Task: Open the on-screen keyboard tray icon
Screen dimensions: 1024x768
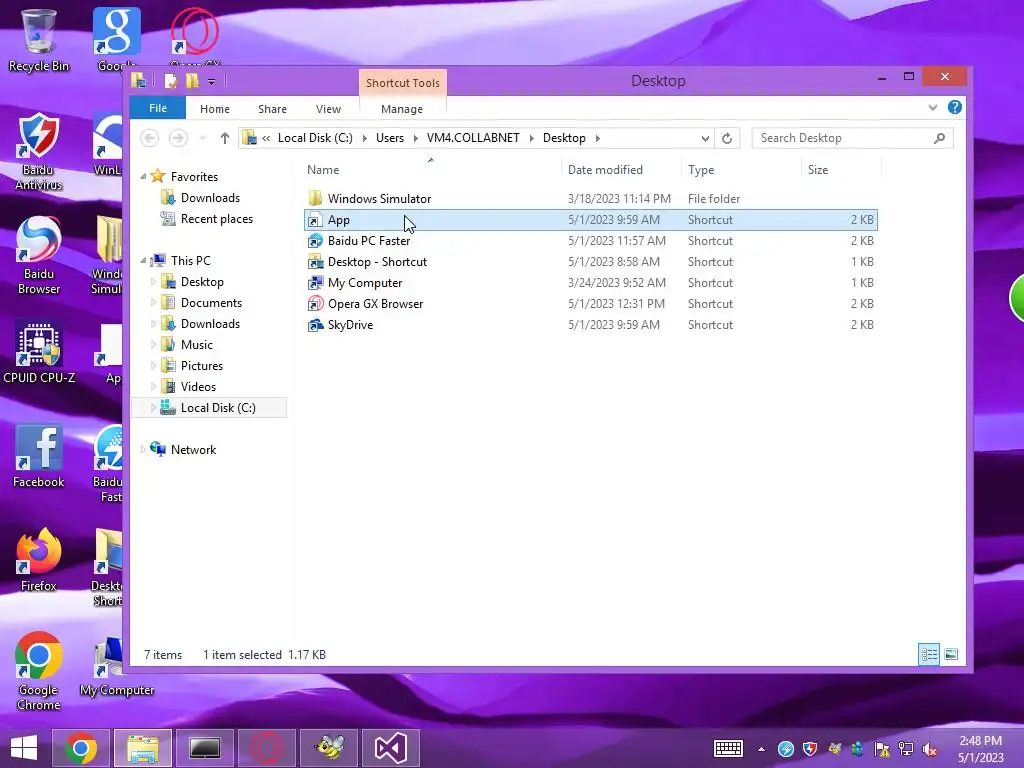Action: pyautogui.click(x=728, y=748)
